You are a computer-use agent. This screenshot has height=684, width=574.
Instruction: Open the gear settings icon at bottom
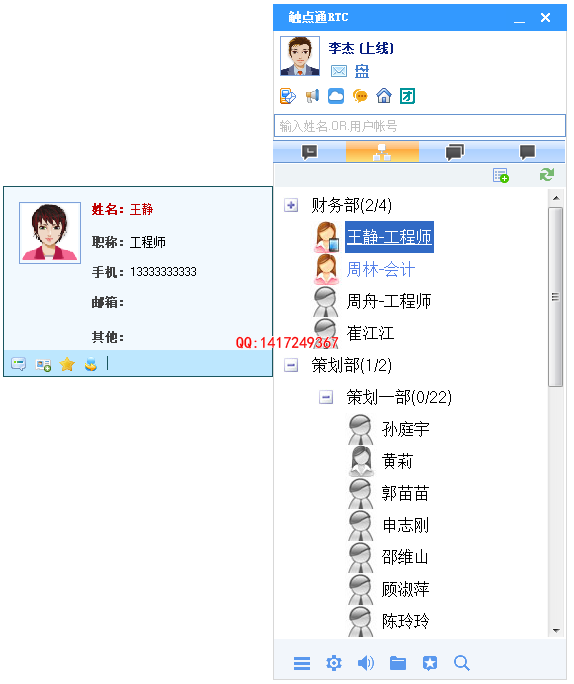(x=334, y=663)
